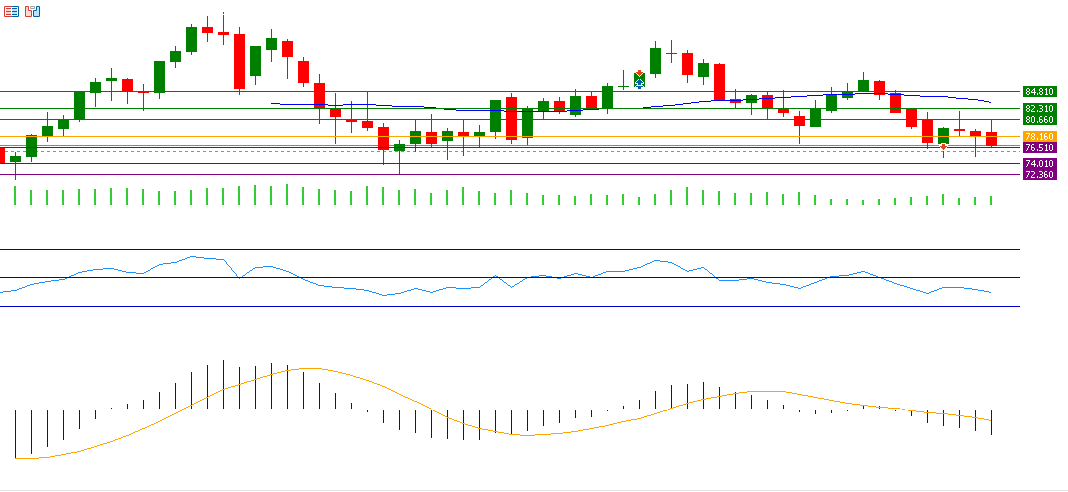1068x492 pixels.
Task: Click the lowest blue level line of oscillator
Action: pos(500,307)
